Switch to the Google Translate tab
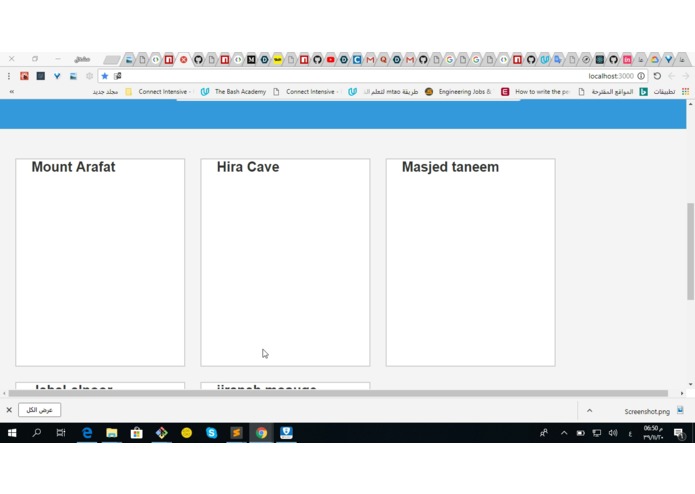Image resolution: width=695 pixels, height=494 pixels. (x=558, y=59)
